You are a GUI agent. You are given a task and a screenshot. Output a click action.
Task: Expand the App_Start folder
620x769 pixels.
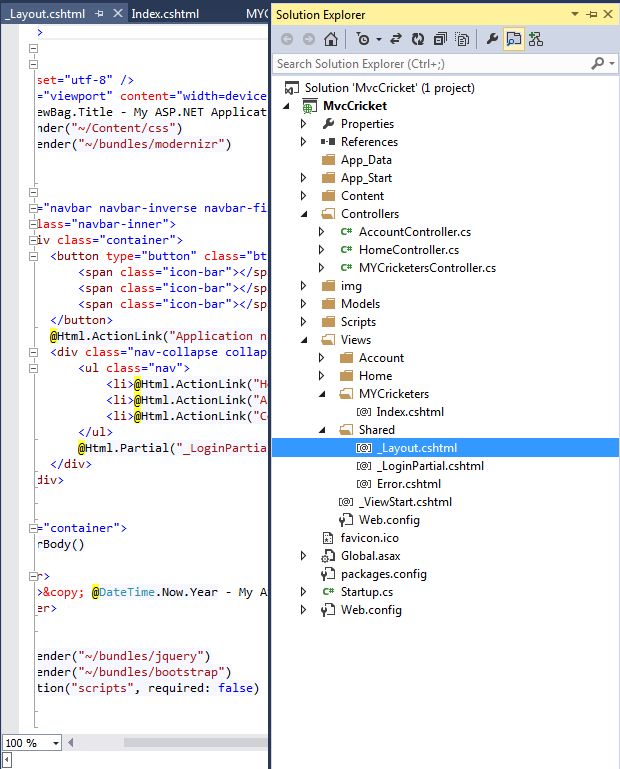[x=304, y=178]
